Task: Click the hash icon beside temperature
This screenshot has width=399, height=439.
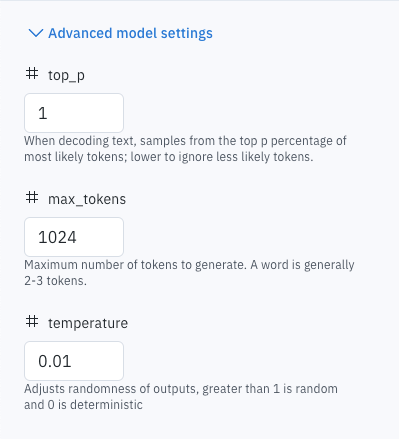Action: [x=32, y=321]
